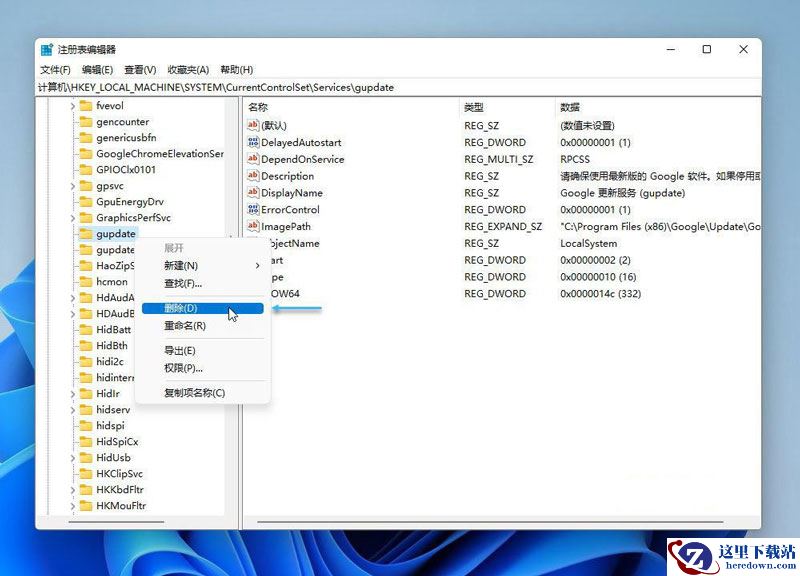Image resolution: width=800 pixels, height=576 pixels.
Task: Open the 新建(N) submenu
Action: [x=203, y=266]
